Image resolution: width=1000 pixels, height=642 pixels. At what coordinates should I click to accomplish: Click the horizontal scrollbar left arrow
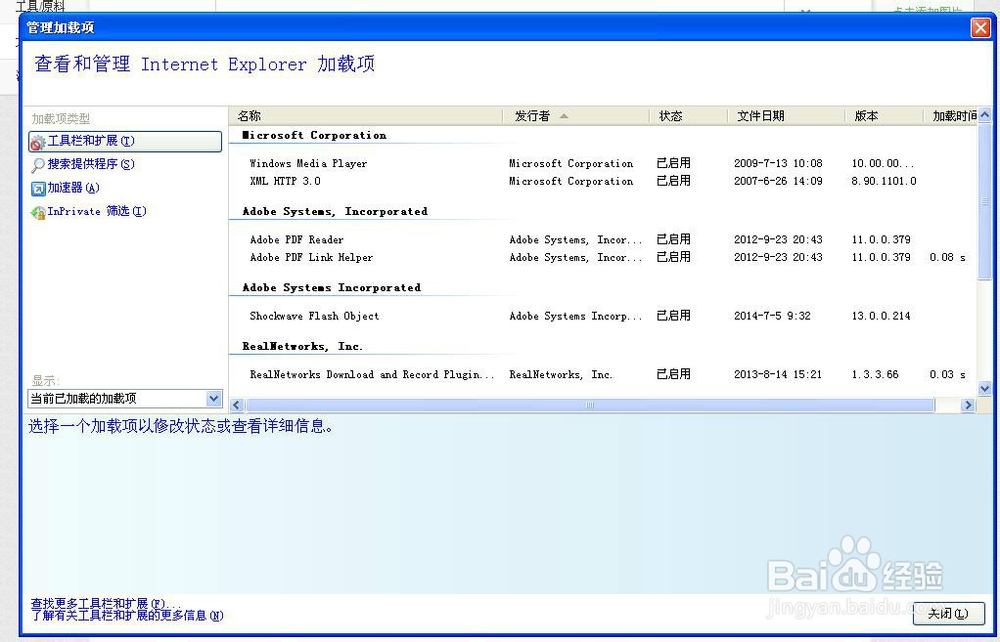click(237, 405)
